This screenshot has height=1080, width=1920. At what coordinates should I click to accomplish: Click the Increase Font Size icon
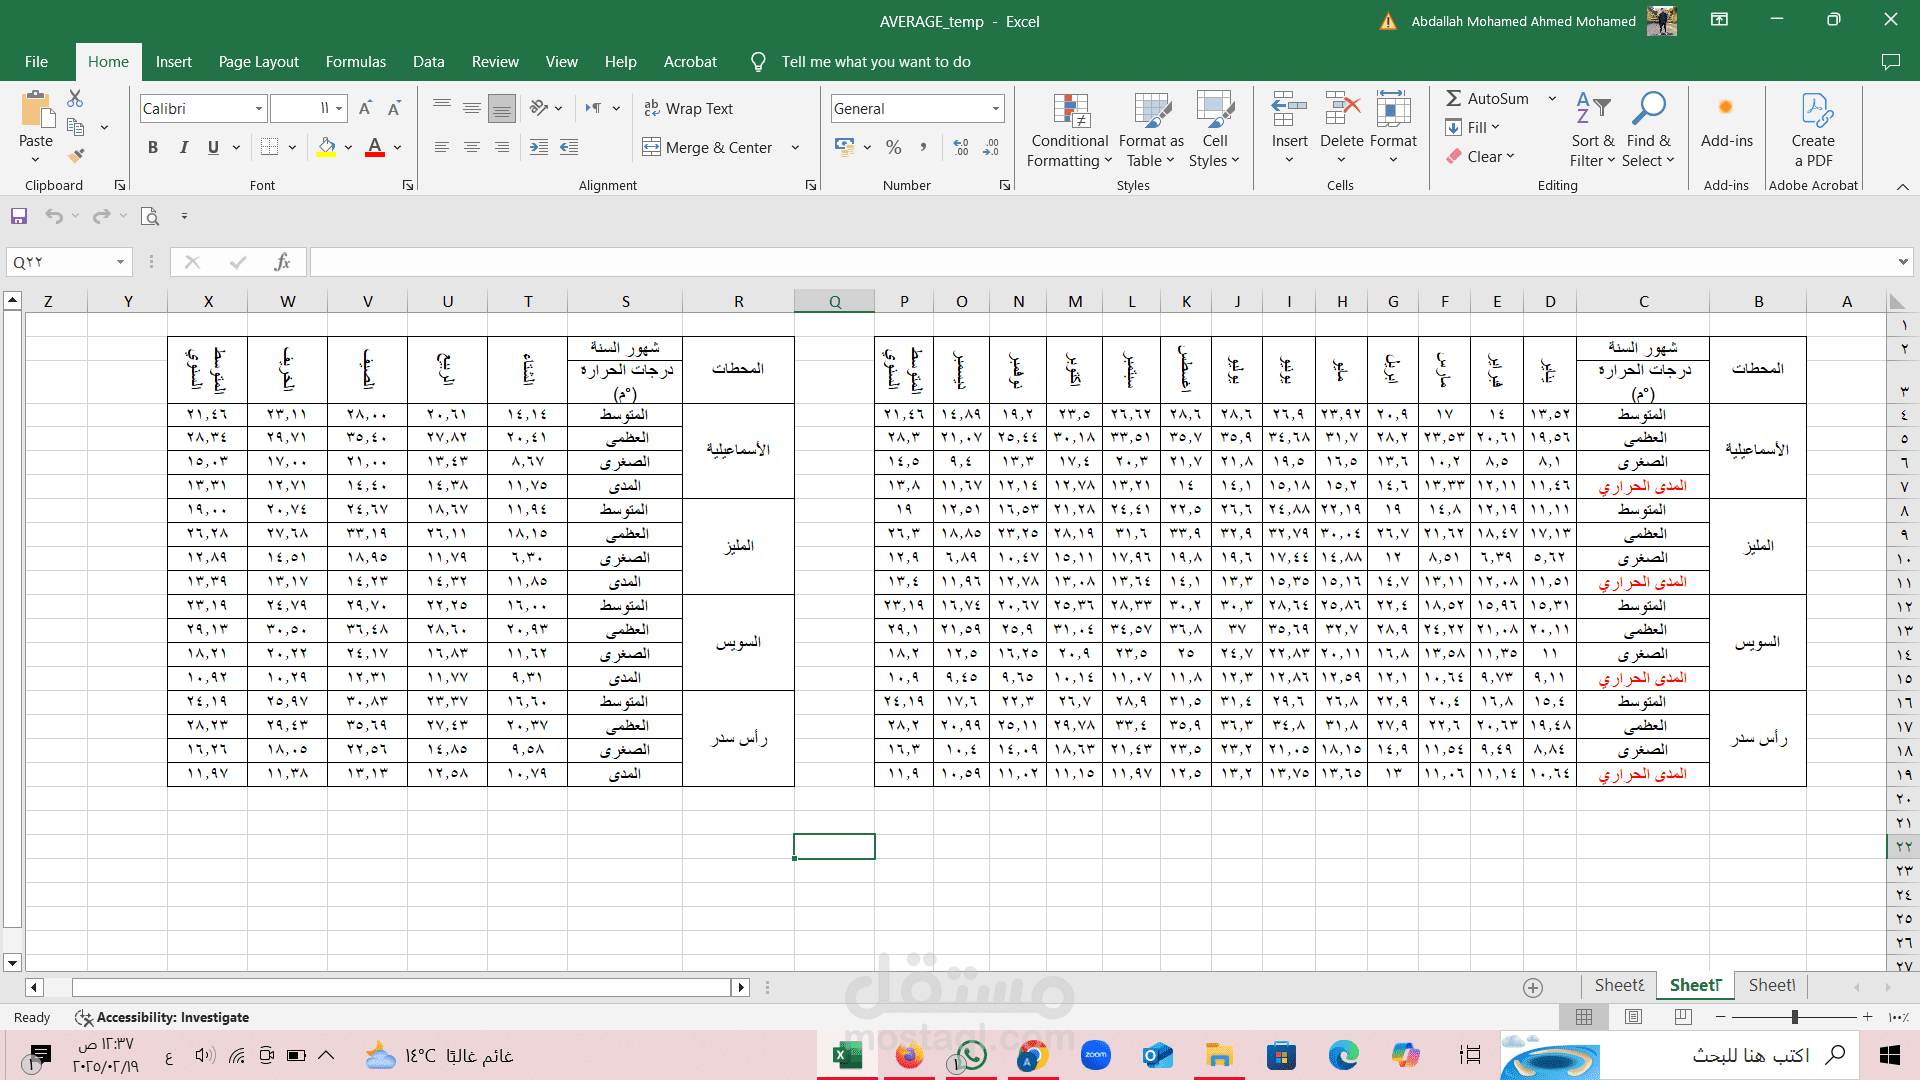tap(365, 108)
